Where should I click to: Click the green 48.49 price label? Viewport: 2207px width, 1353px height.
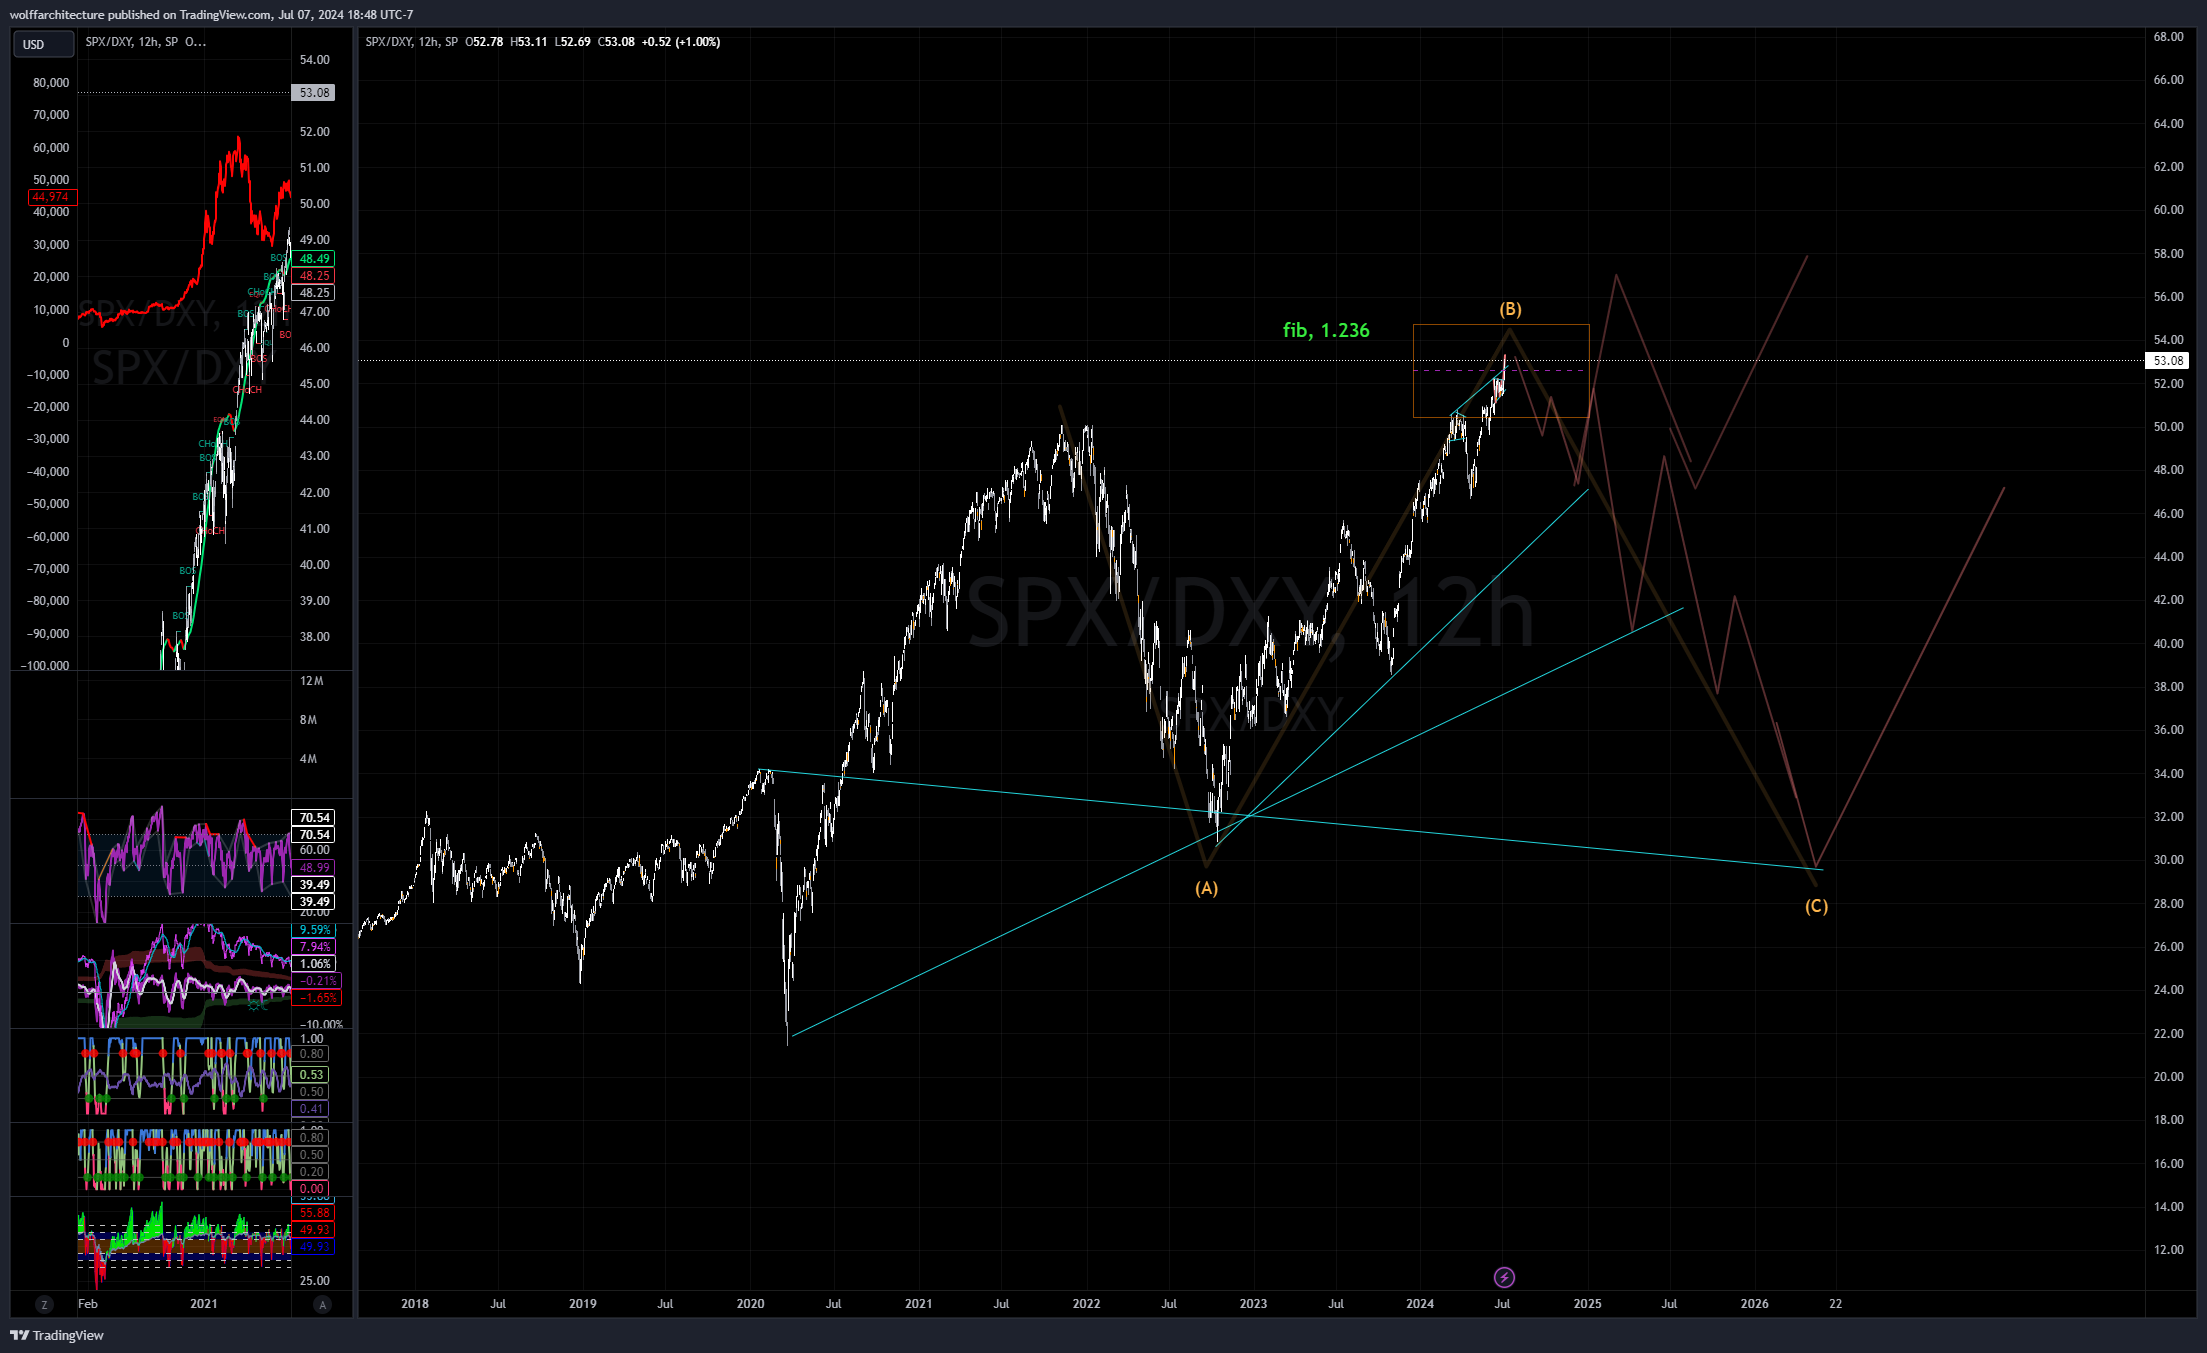(314, 259)
